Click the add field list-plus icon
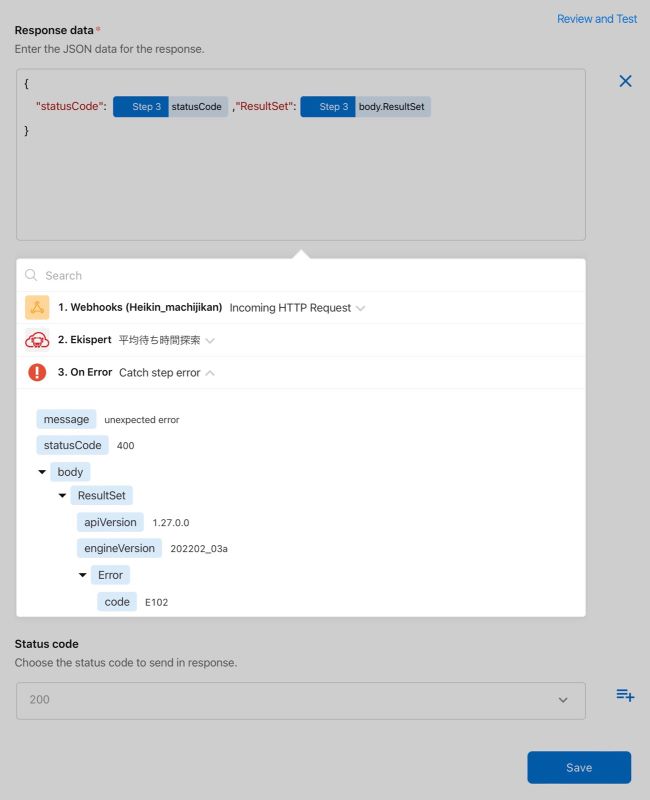The width and height of the screenshot is (650, 800). (625, 695)
